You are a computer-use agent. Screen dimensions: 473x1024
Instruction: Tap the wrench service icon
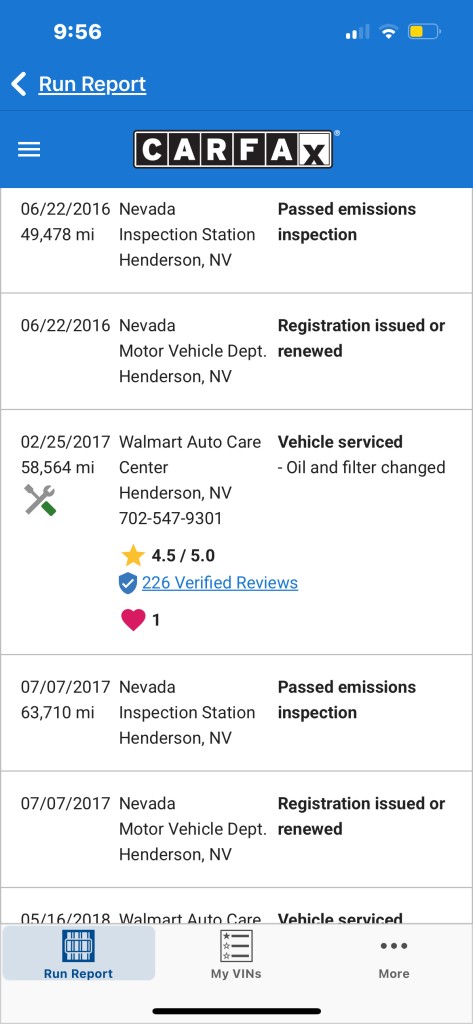[40, 500]
